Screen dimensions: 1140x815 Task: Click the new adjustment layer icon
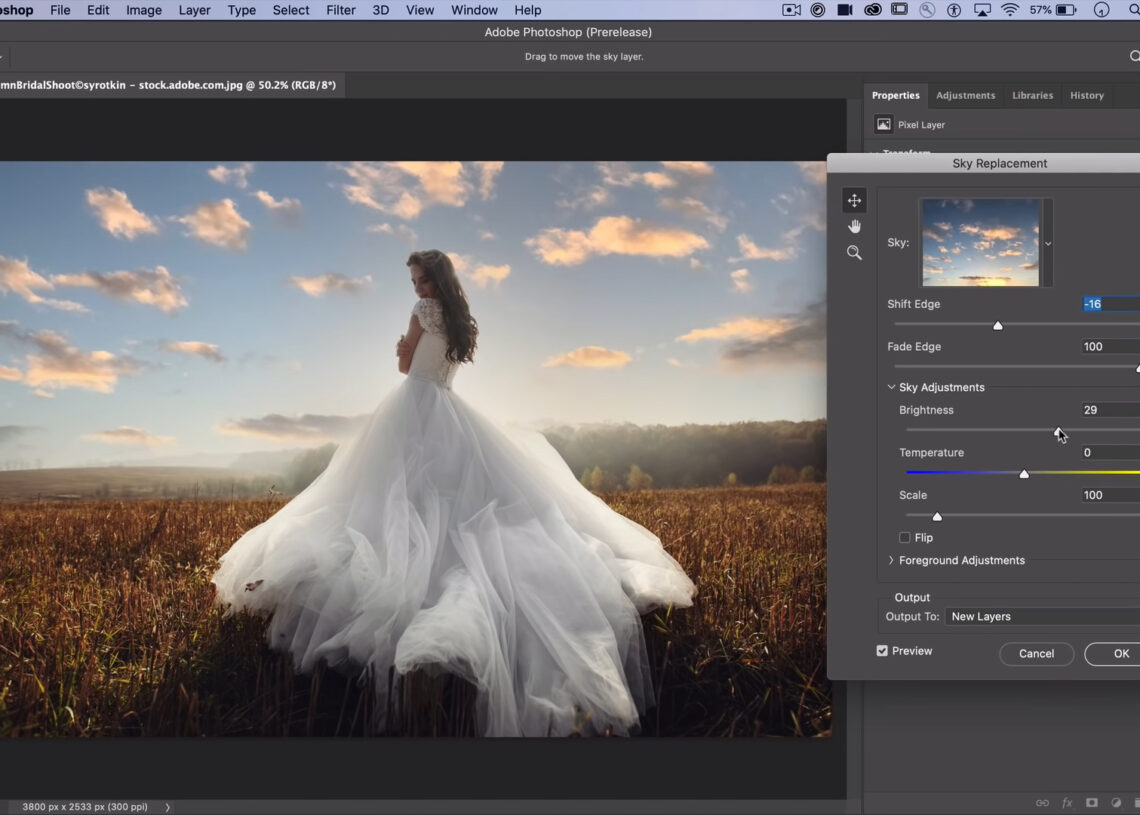click(1116, 803)
